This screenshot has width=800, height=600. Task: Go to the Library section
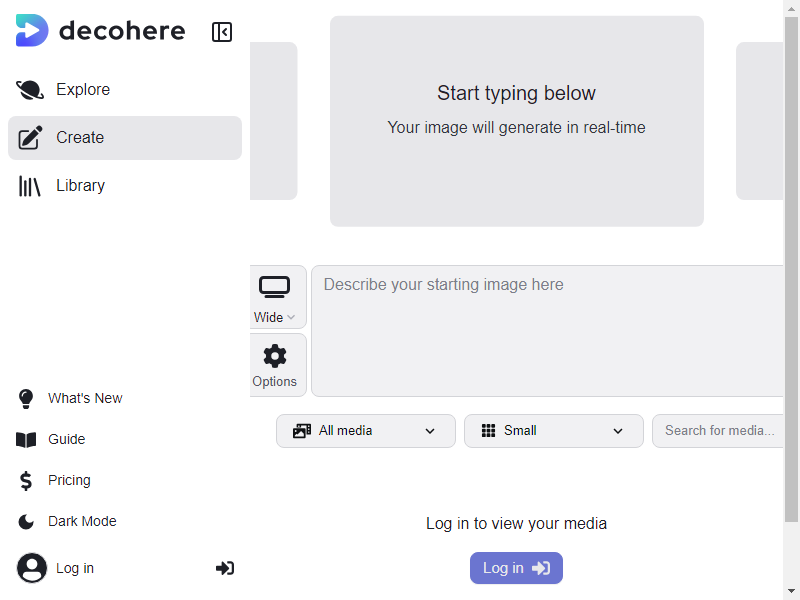point(80,186)
